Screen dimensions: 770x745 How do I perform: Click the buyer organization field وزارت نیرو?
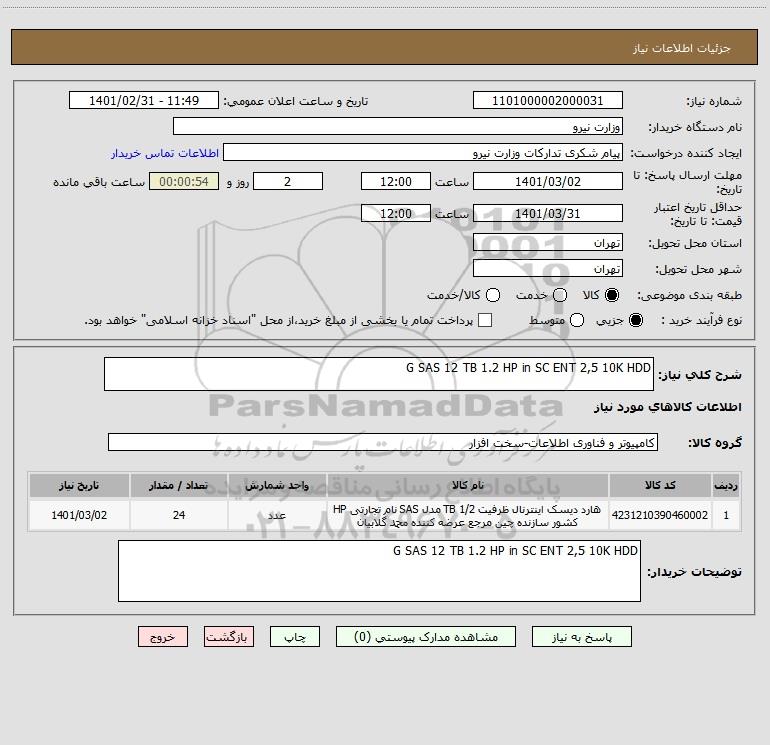point(398,127)
